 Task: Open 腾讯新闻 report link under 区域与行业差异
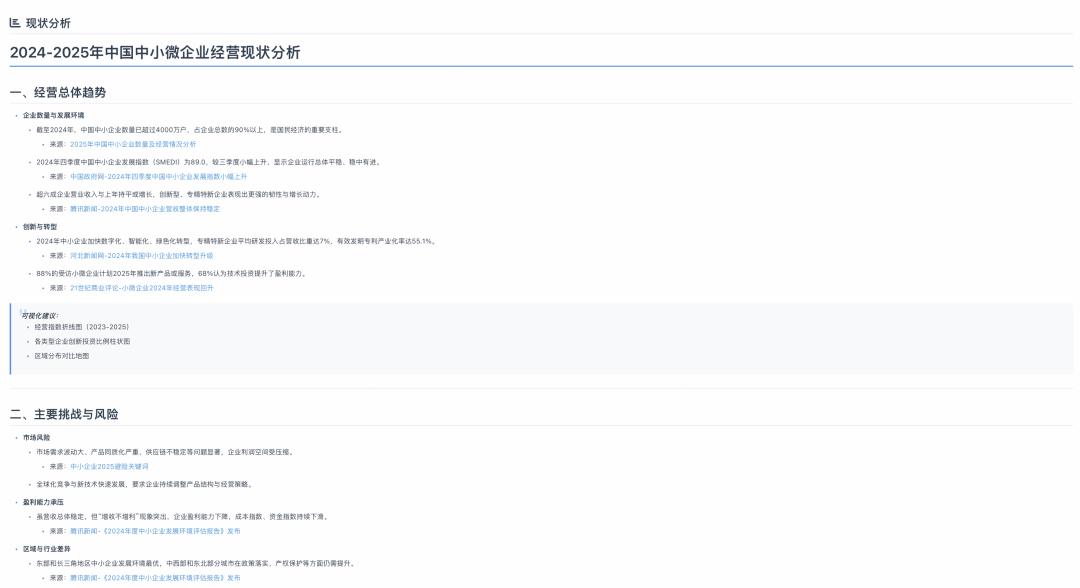tap(155, 578)
